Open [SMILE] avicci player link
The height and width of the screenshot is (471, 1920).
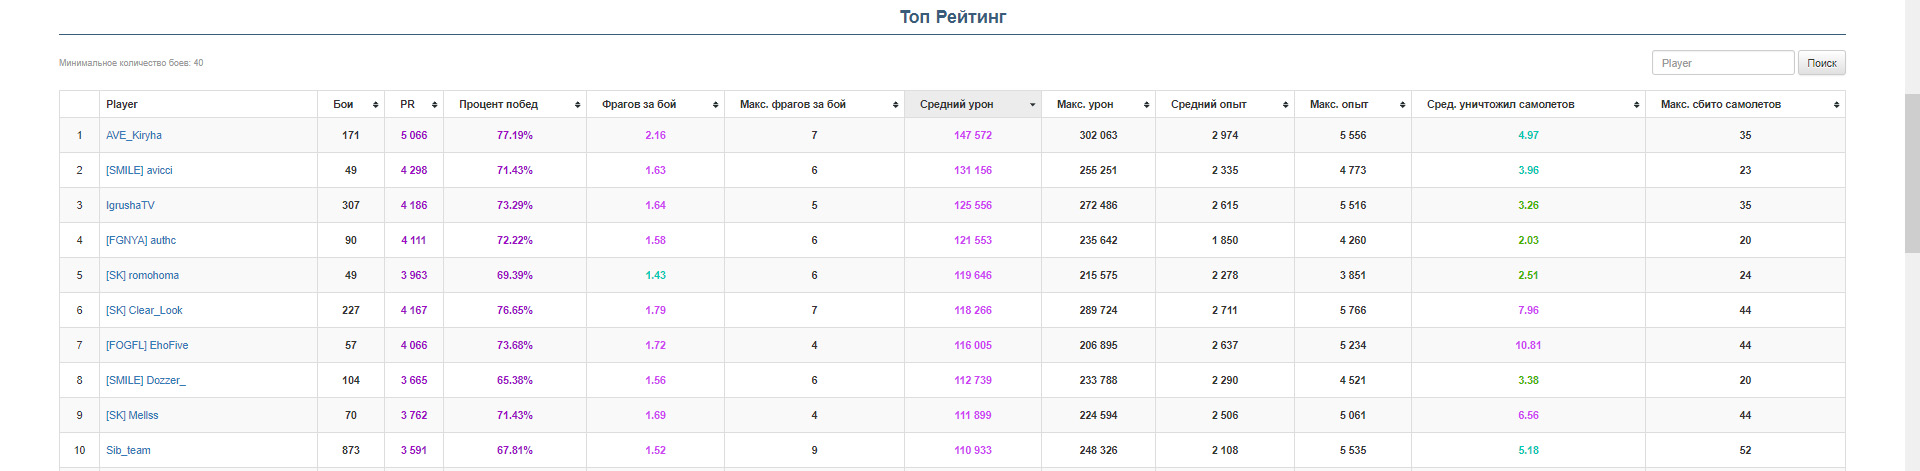pos(139,170)
